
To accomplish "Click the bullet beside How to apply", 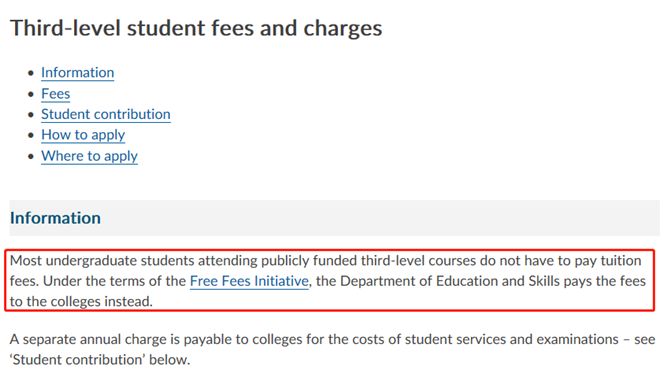I will pyautogui.click(x=30, y=135).
